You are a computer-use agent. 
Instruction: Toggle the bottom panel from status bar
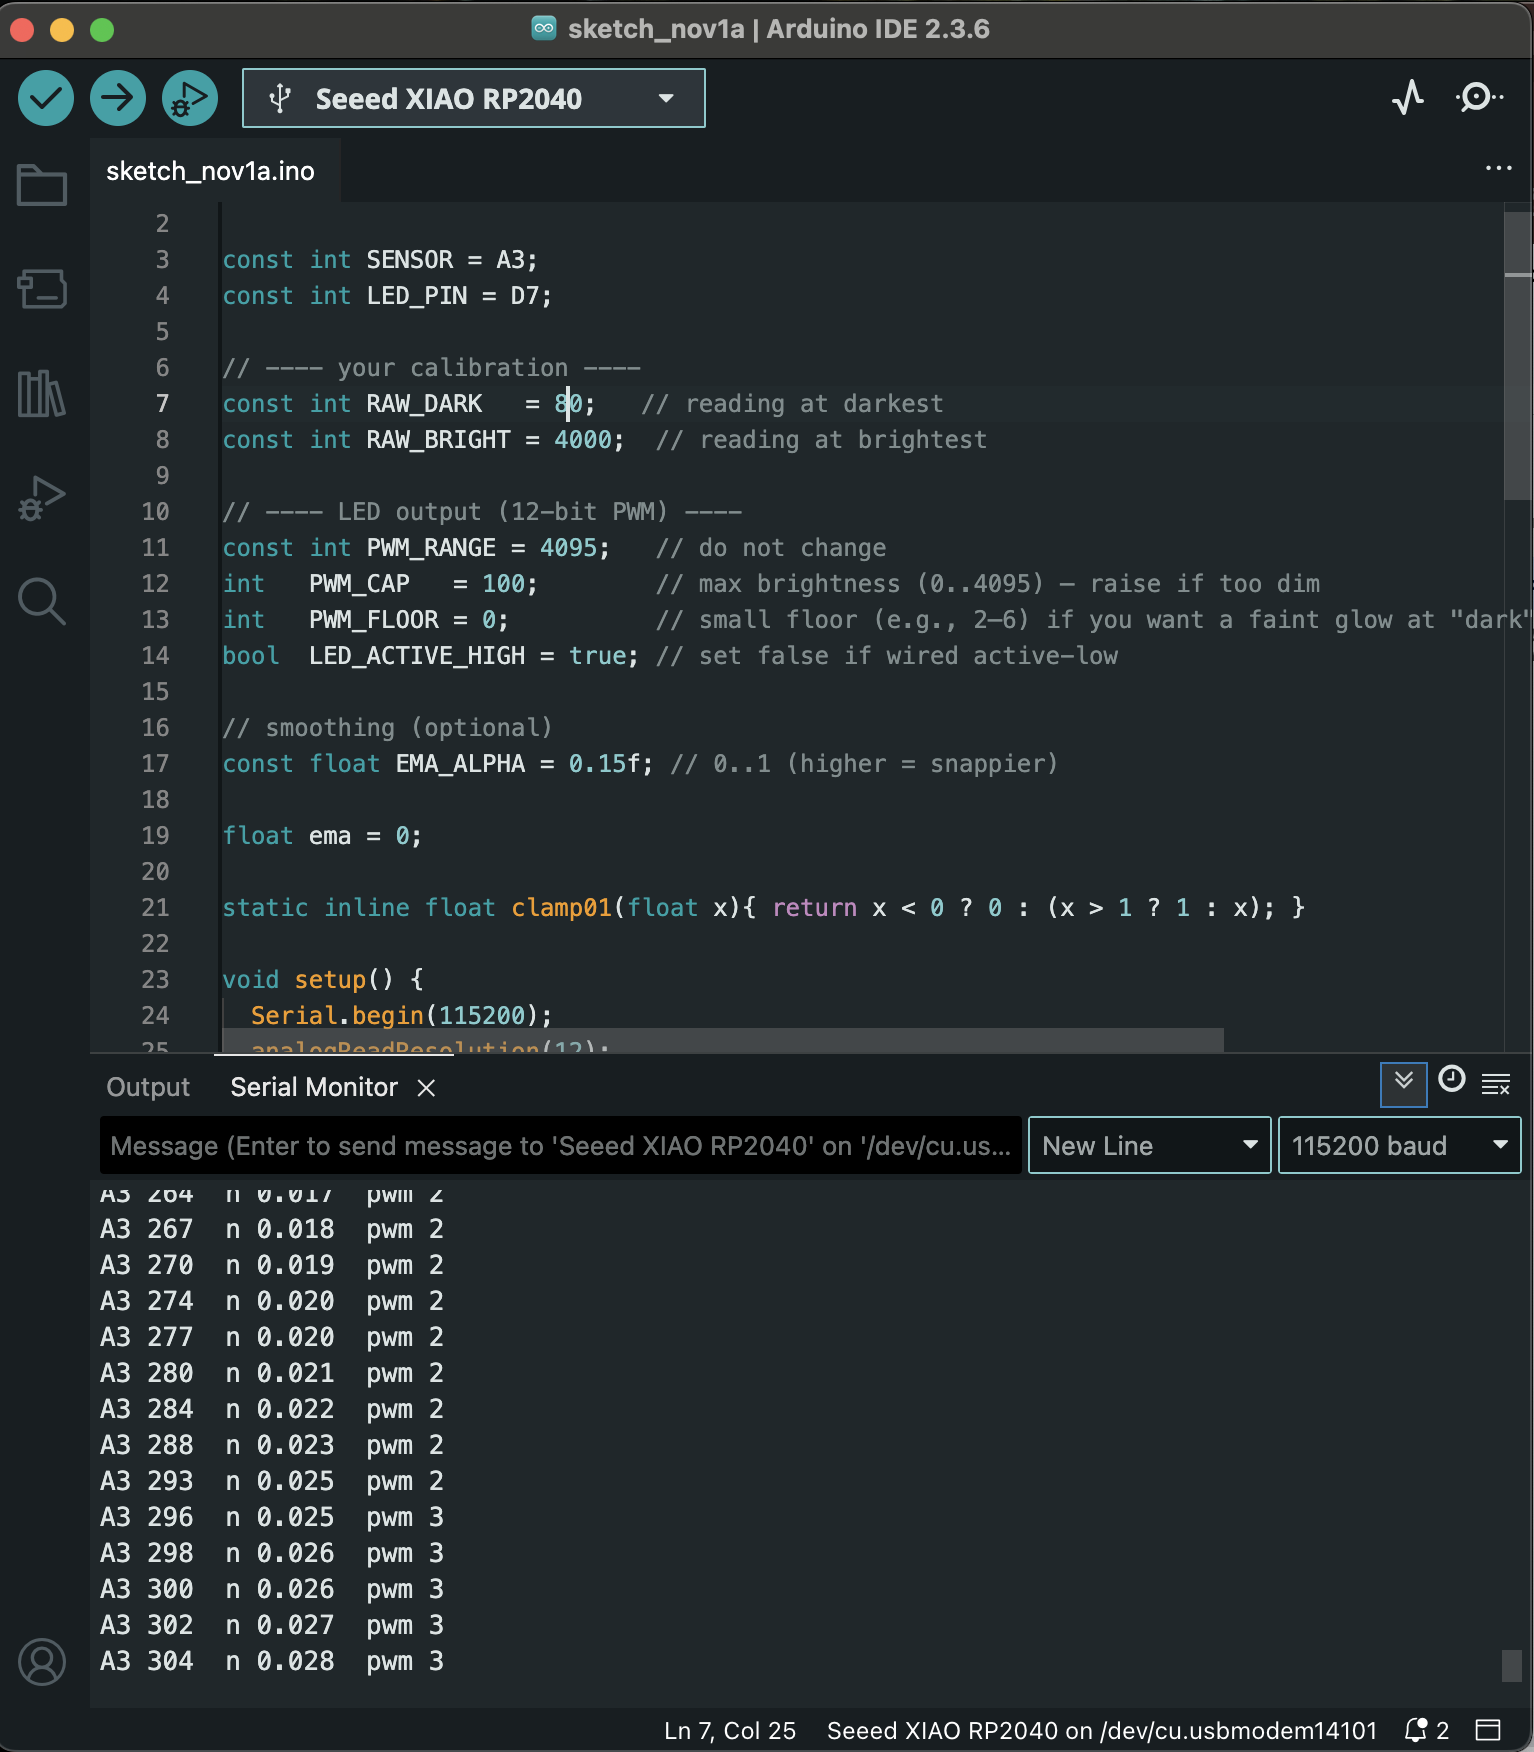[x=1488, y=1730]
